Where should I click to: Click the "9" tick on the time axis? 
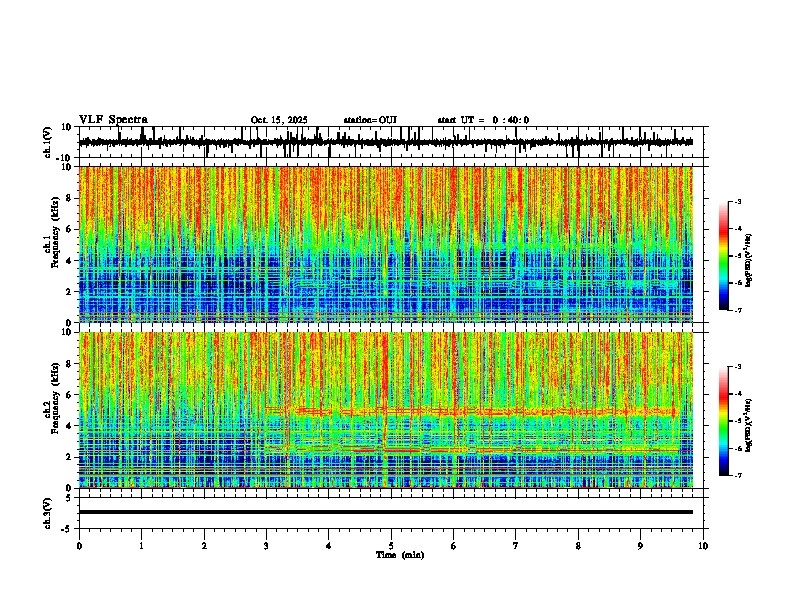tap(640, 546)
